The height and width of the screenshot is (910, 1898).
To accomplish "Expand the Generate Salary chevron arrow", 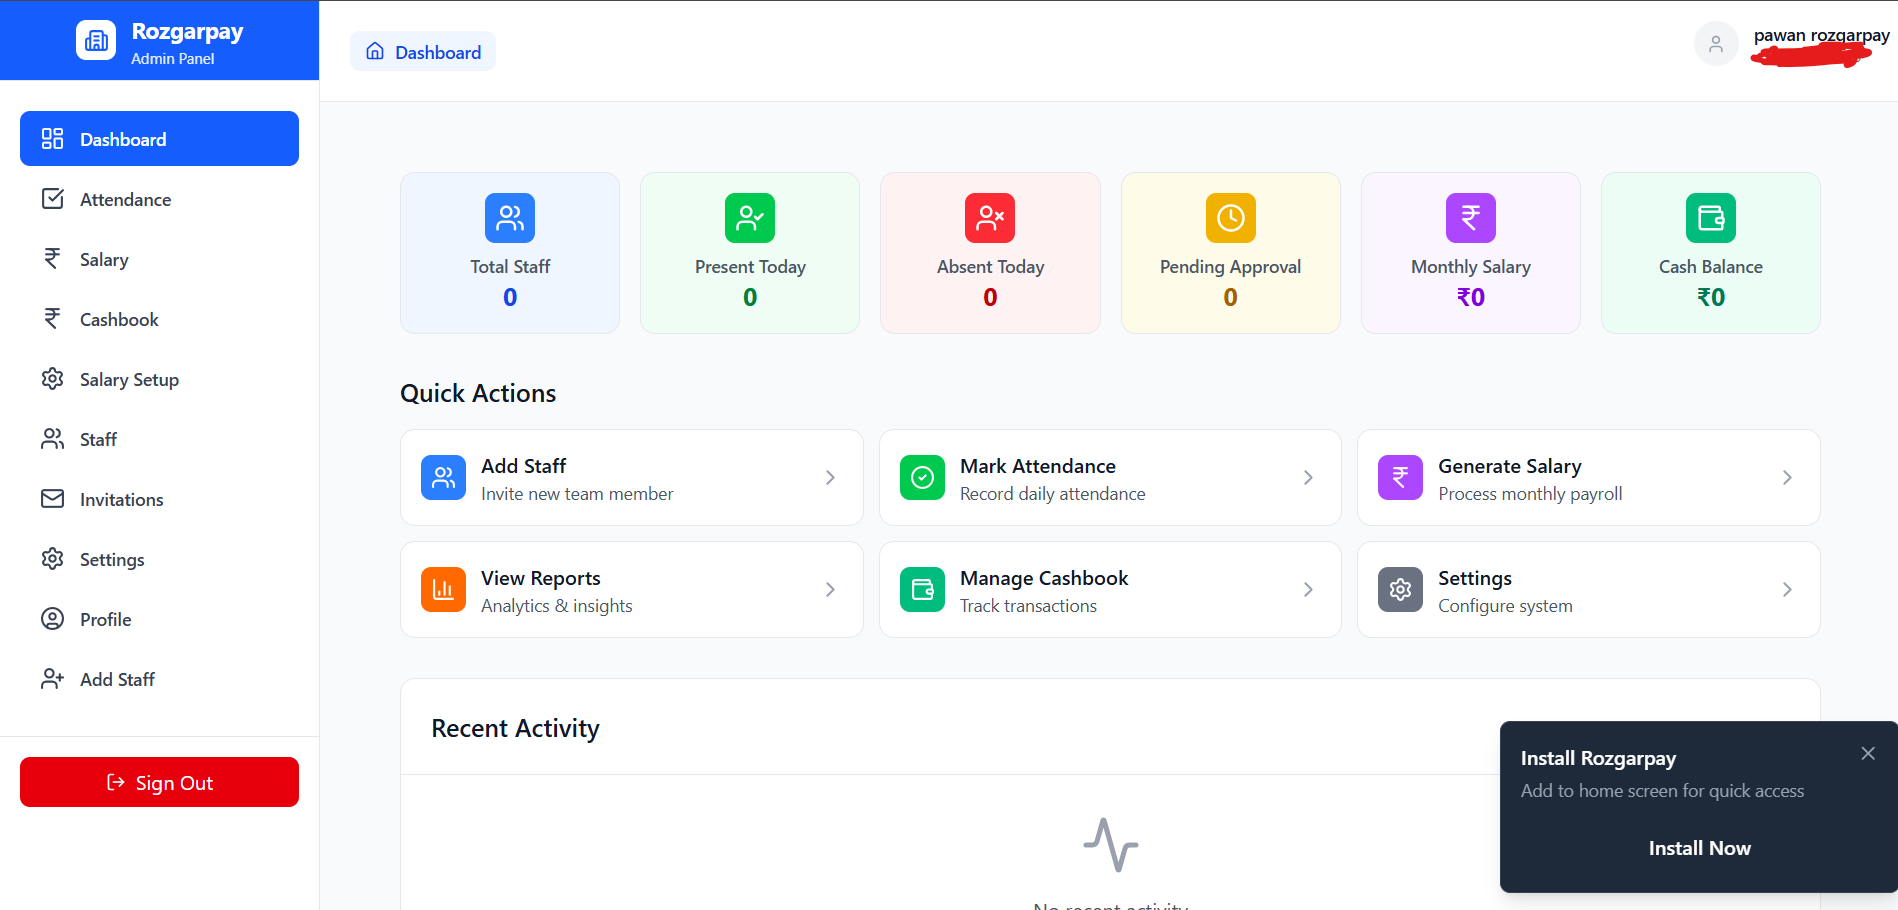I will click(1787, 478).
